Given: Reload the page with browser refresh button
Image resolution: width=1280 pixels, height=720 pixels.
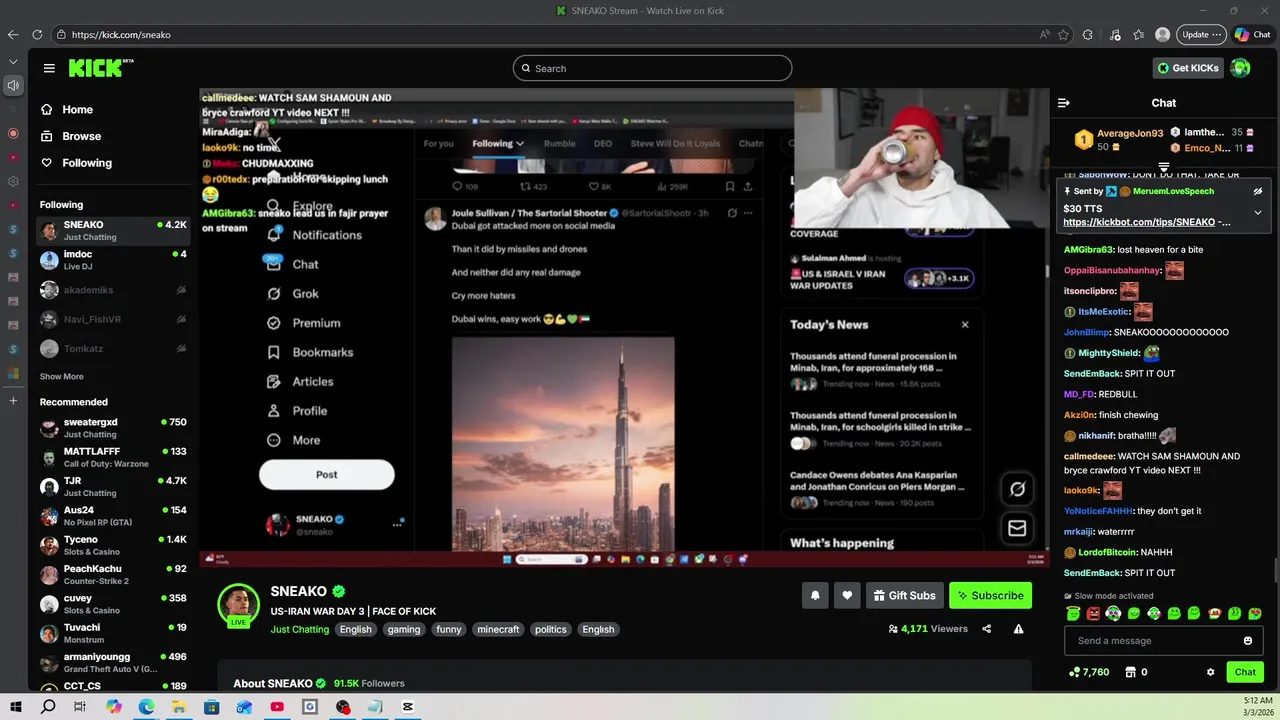Looking at the screenshot, I should 37,34.
